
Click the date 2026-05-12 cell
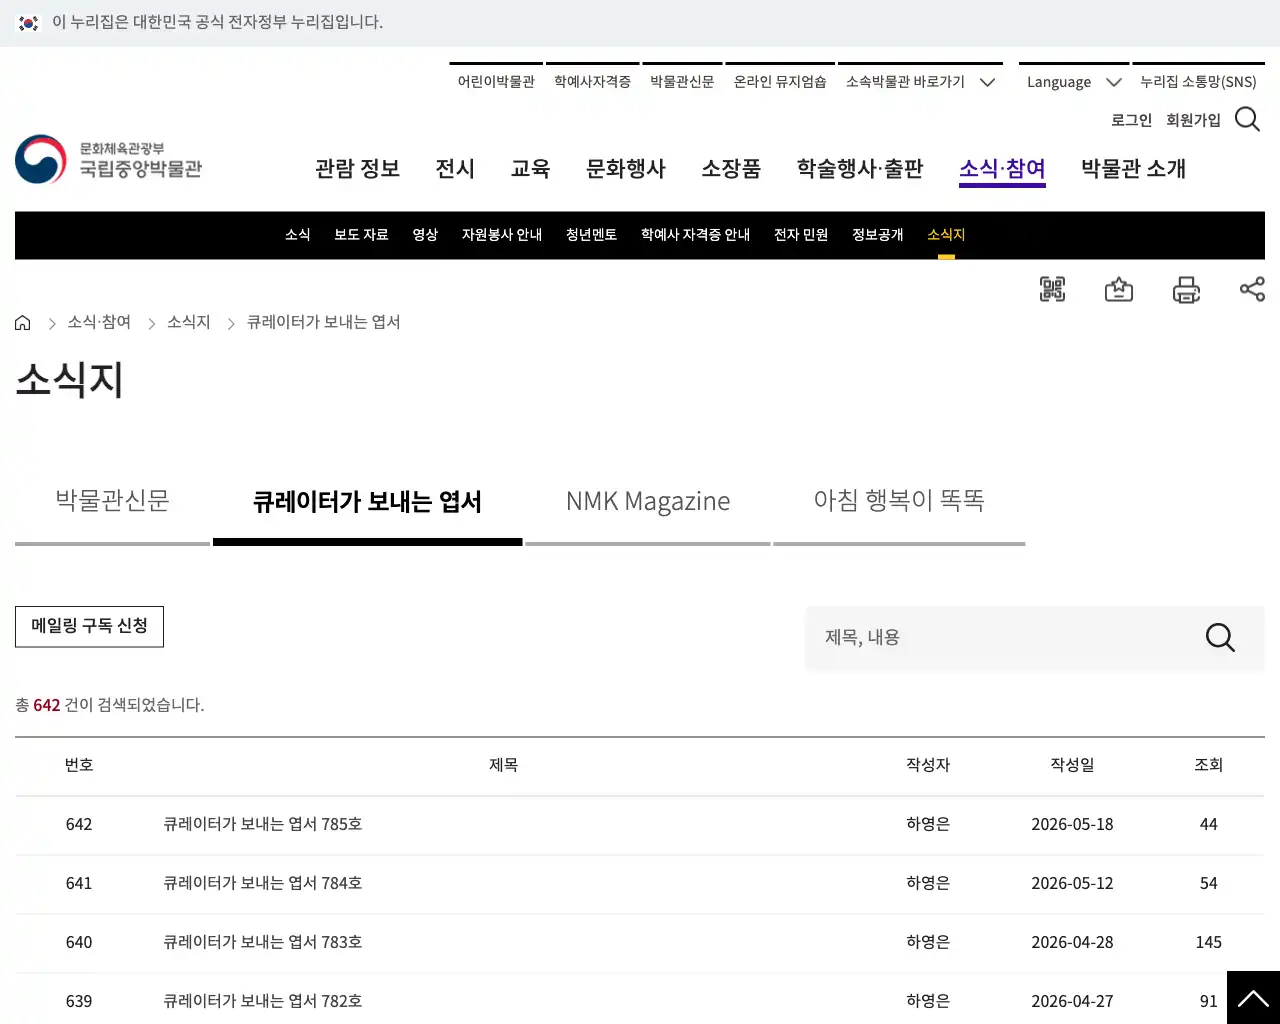(x=1072, y=883)
